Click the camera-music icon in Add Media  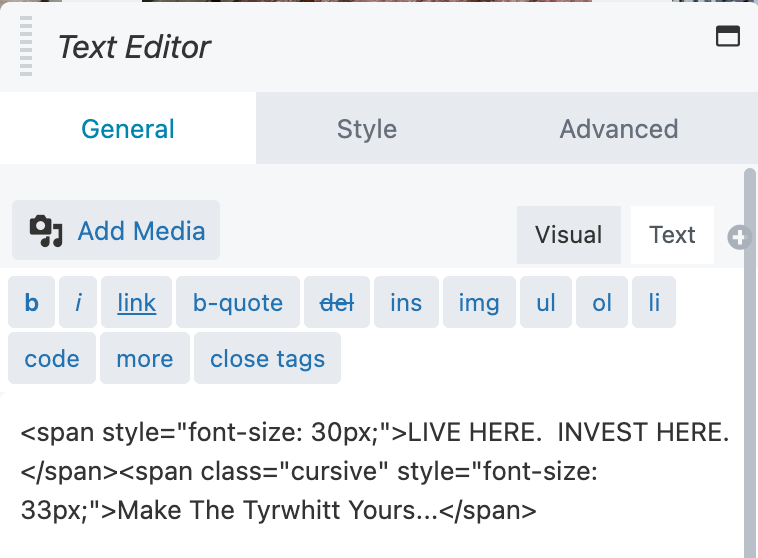[46, 231]
